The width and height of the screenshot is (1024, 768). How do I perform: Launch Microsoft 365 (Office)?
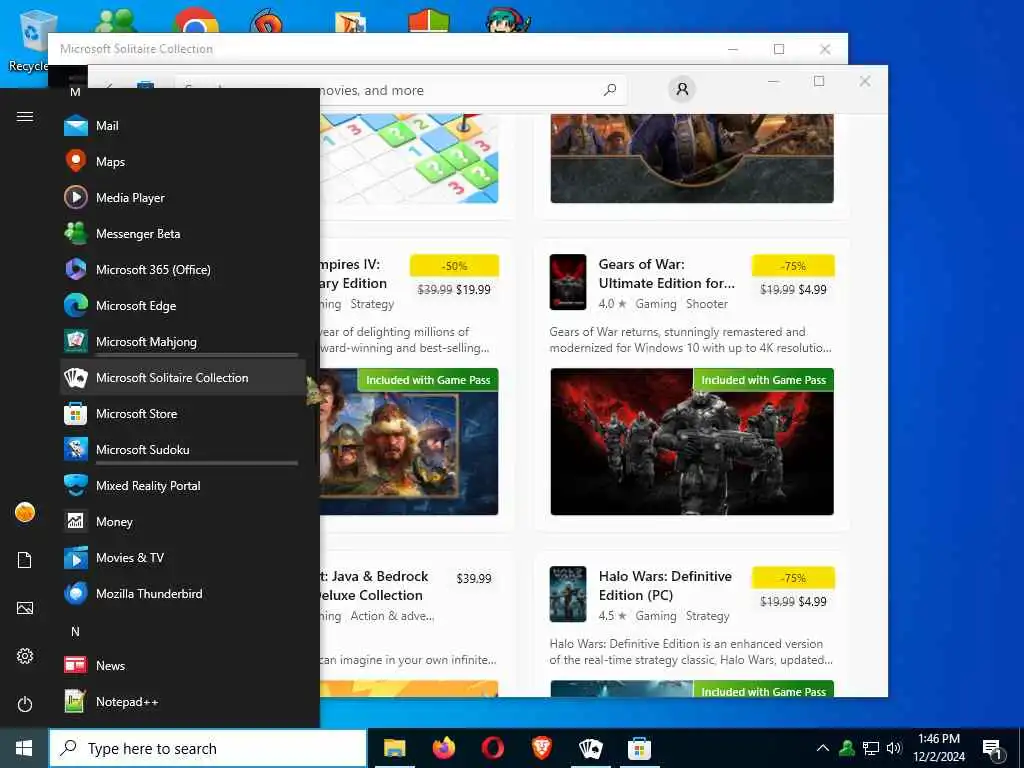(183, 269)
